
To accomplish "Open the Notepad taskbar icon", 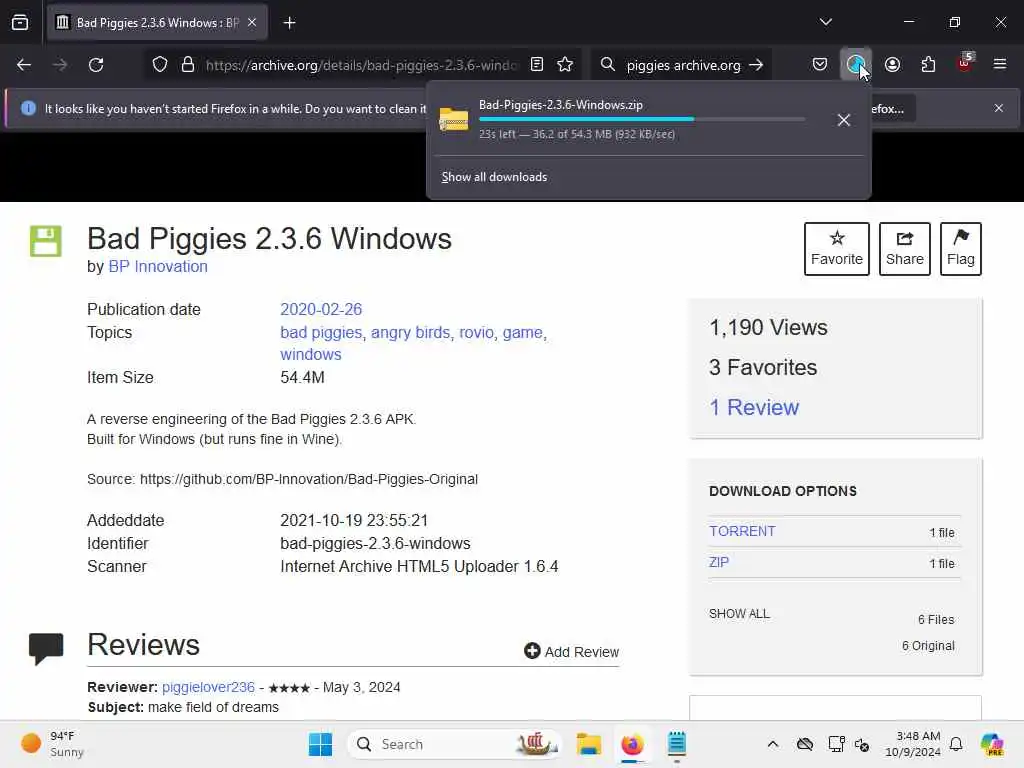I will click(x=677, y=744).
